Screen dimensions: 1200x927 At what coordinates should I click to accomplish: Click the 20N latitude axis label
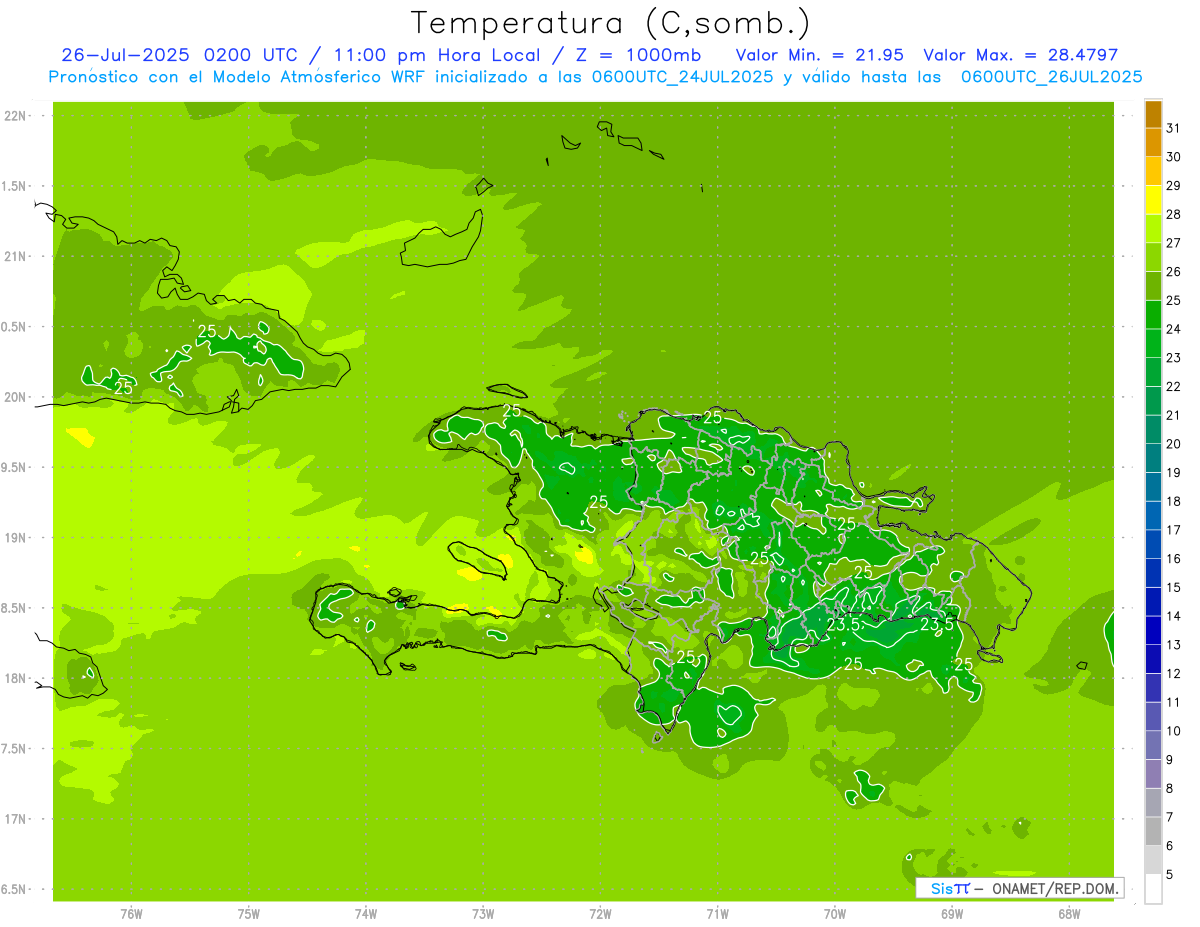coord(16,397)
